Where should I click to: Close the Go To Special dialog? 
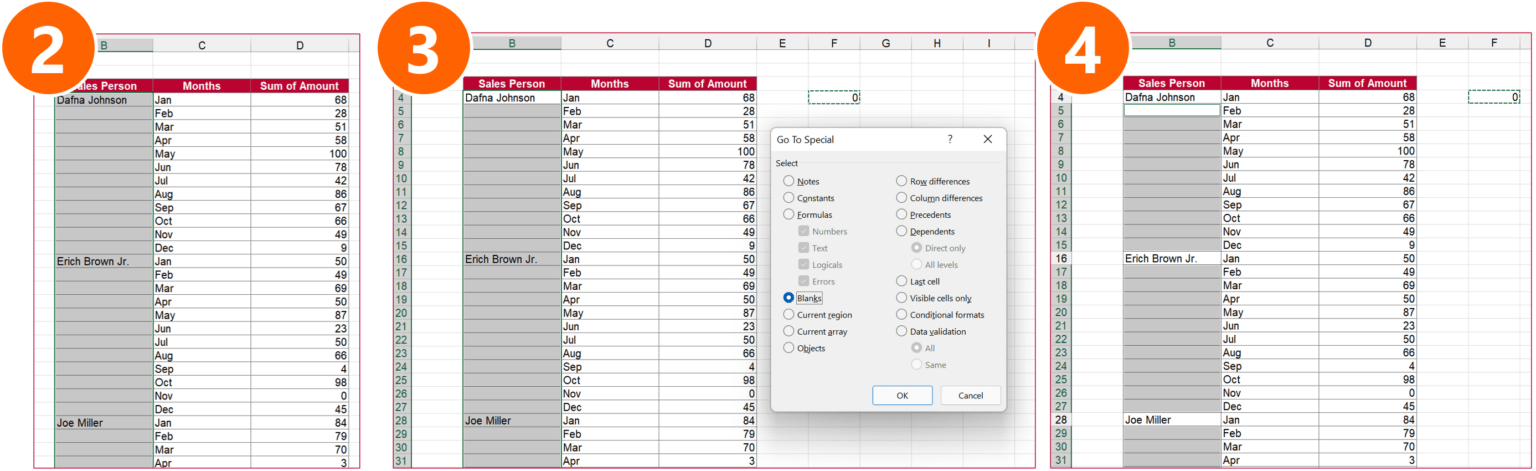[987, 140]
